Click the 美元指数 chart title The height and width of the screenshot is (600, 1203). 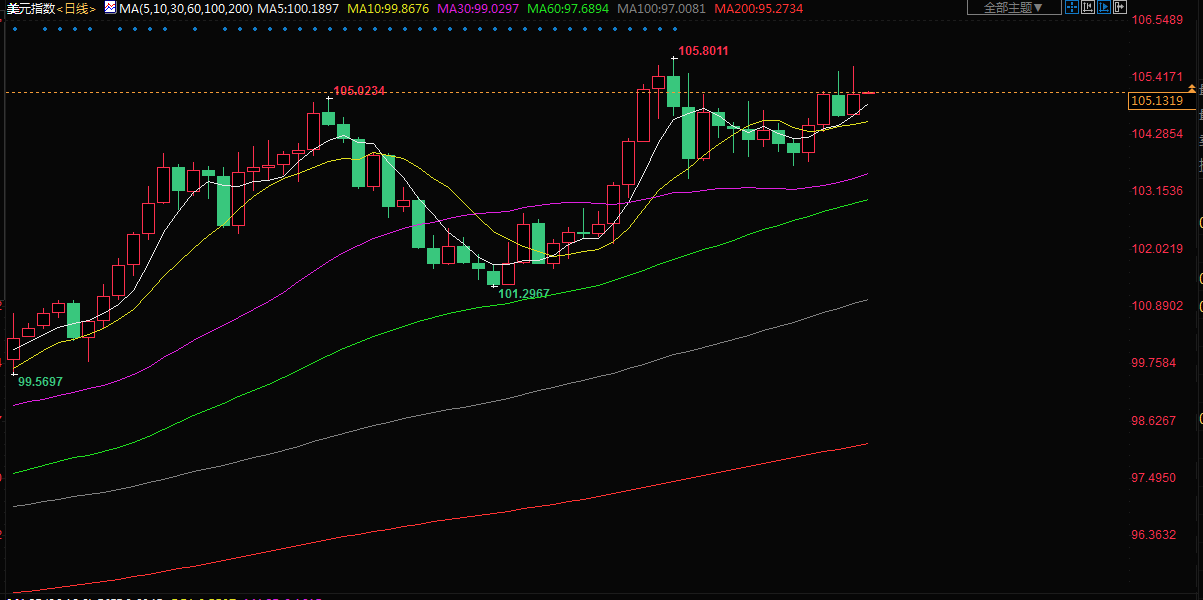pos(29,9)
